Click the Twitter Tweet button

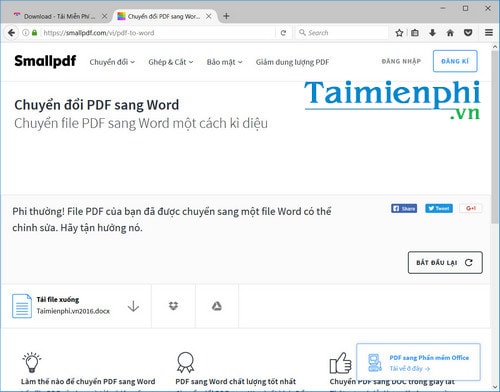(x=439, y=208)
